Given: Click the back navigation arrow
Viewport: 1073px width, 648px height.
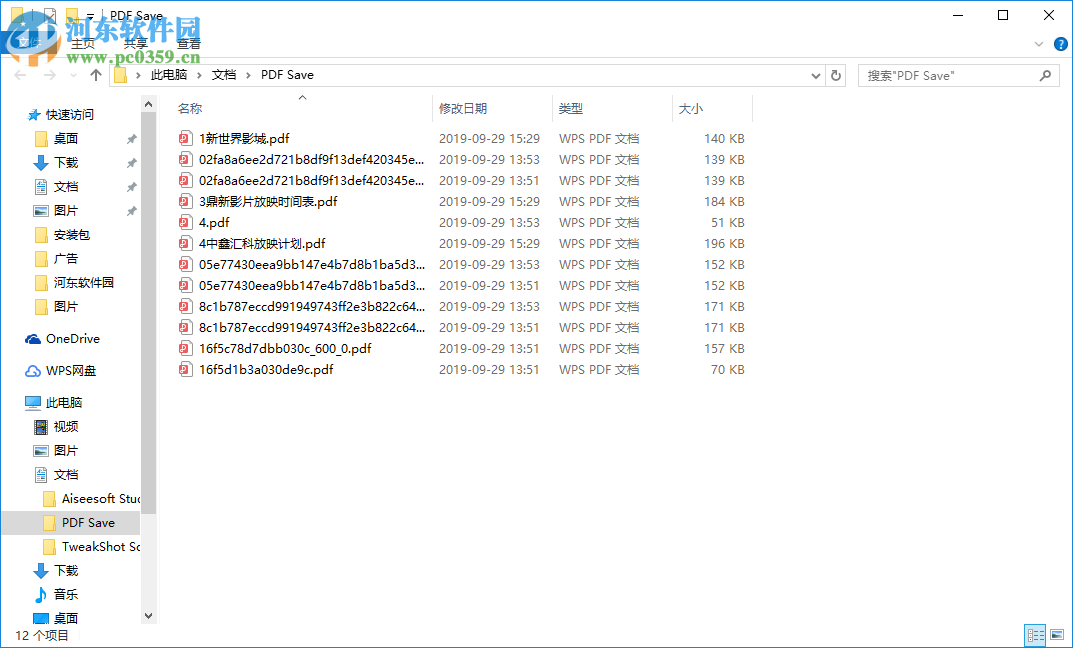Looking at the screenshot, I should (19, 75).
